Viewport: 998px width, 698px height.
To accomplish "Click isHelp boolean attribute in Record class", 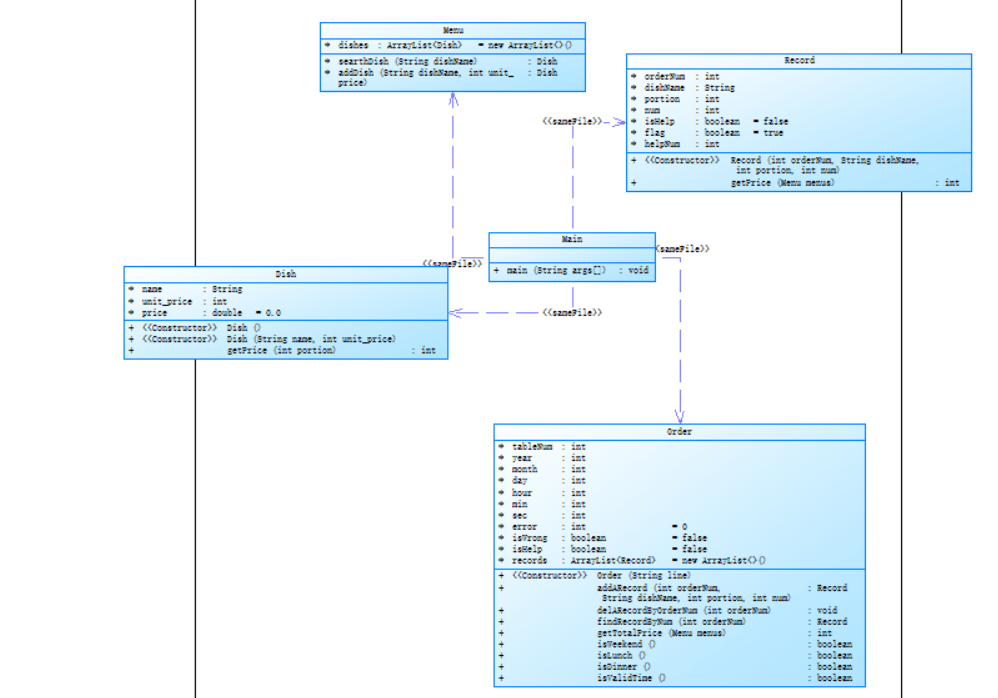I will click(710, 122).
